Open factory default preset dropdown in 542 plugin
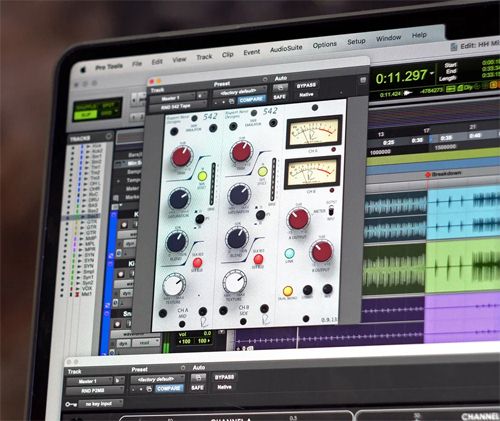 [240, 91]
